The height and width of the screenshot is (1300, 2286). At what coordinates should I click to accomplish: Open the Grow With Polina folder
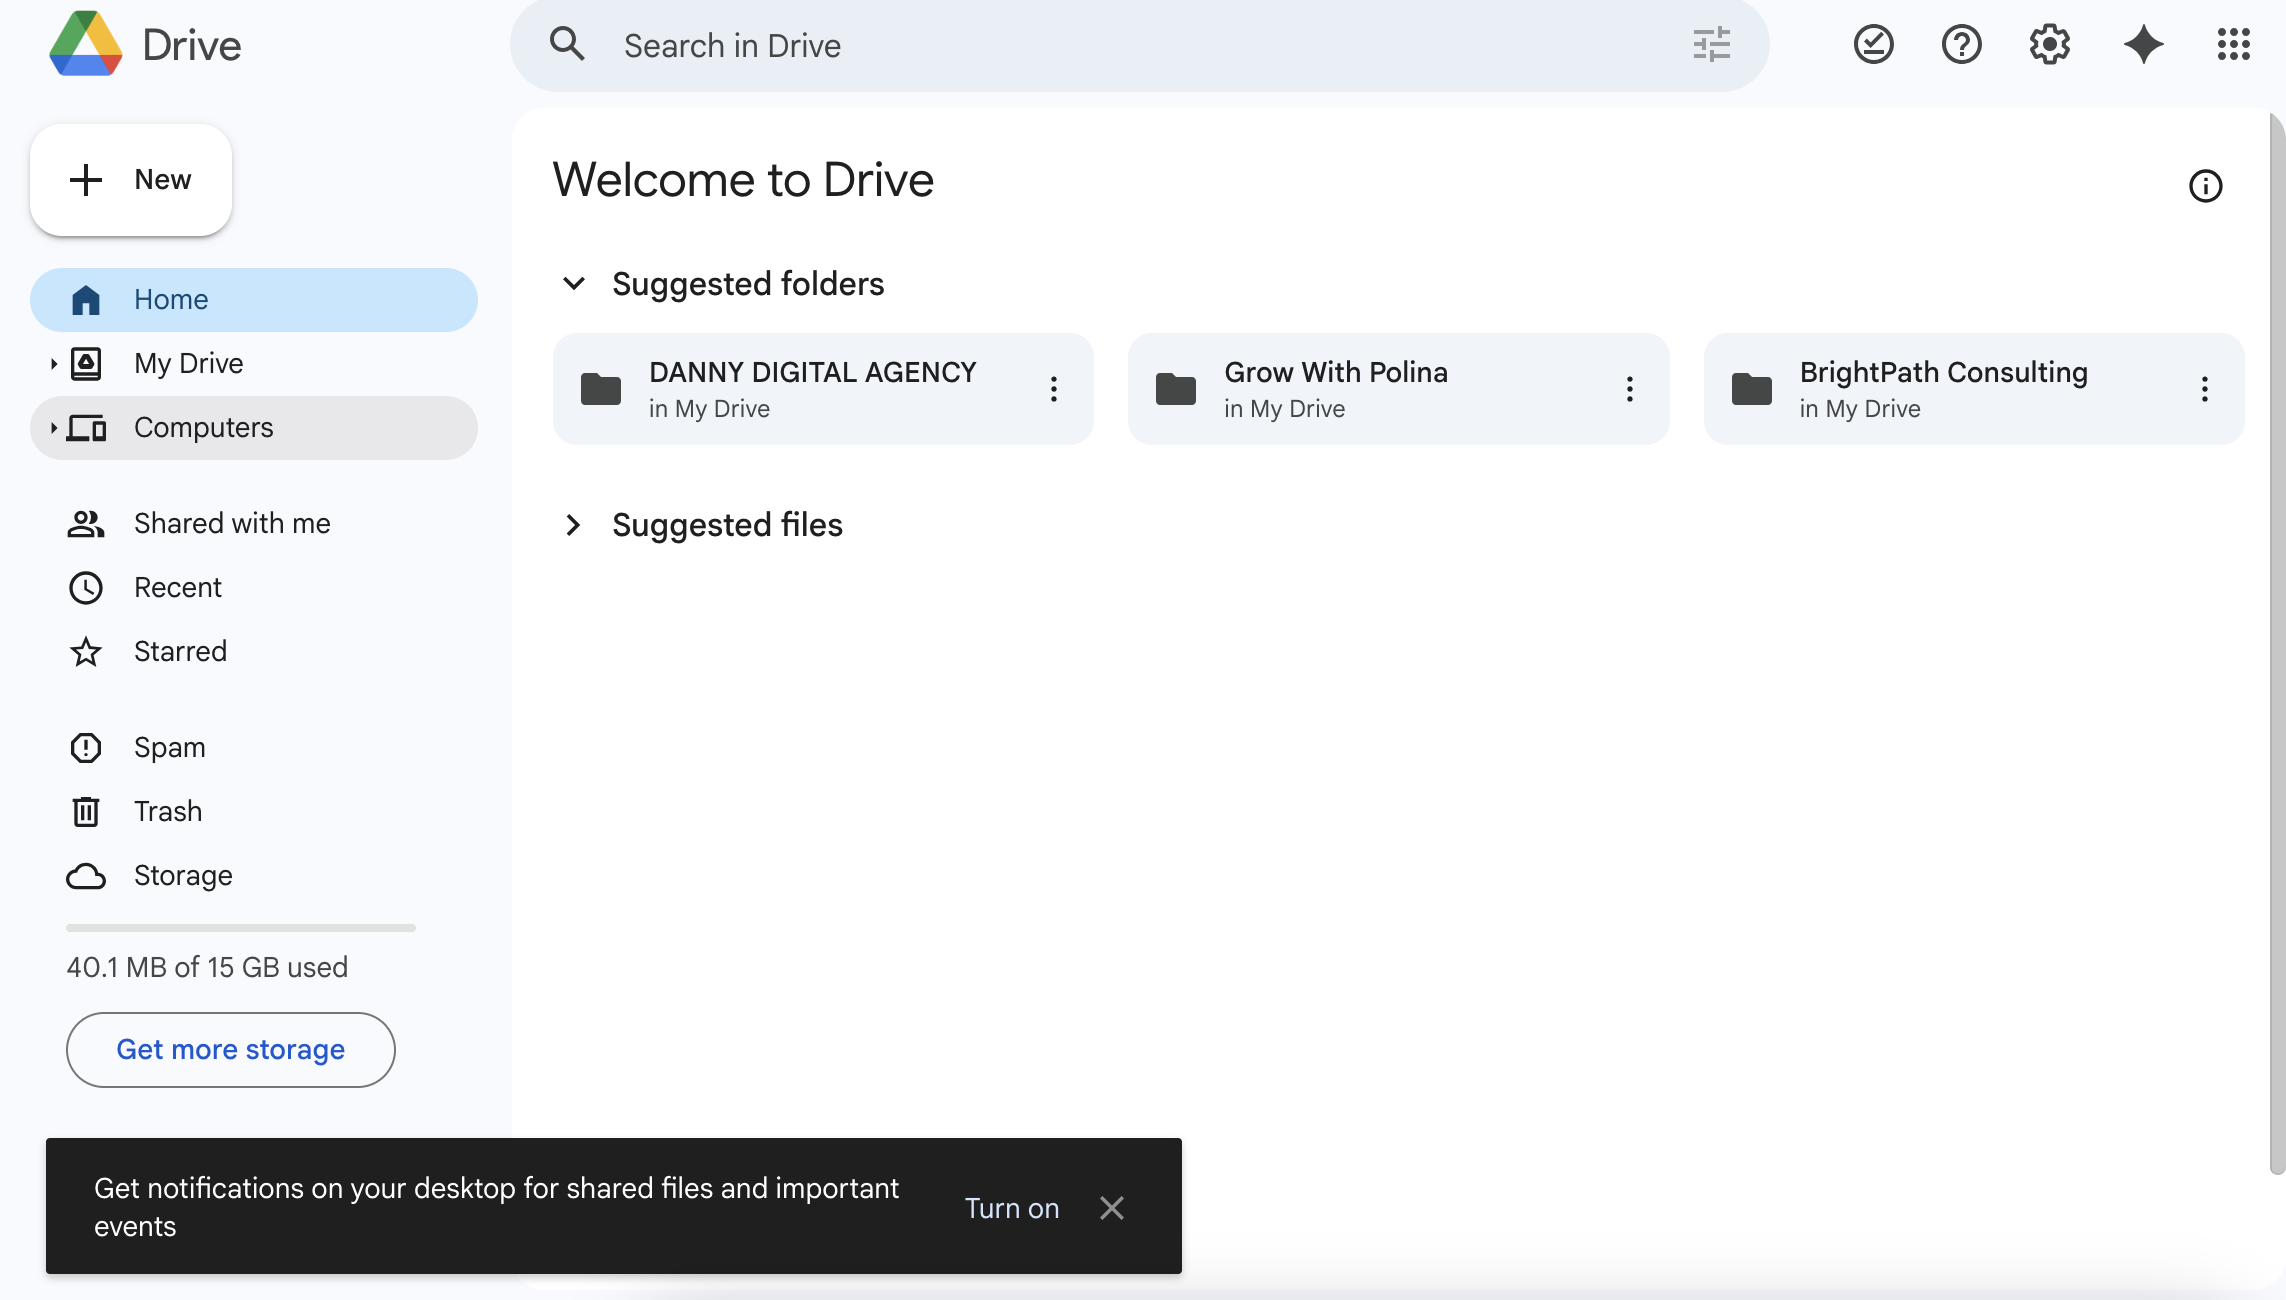click(x=1399, y=389)
